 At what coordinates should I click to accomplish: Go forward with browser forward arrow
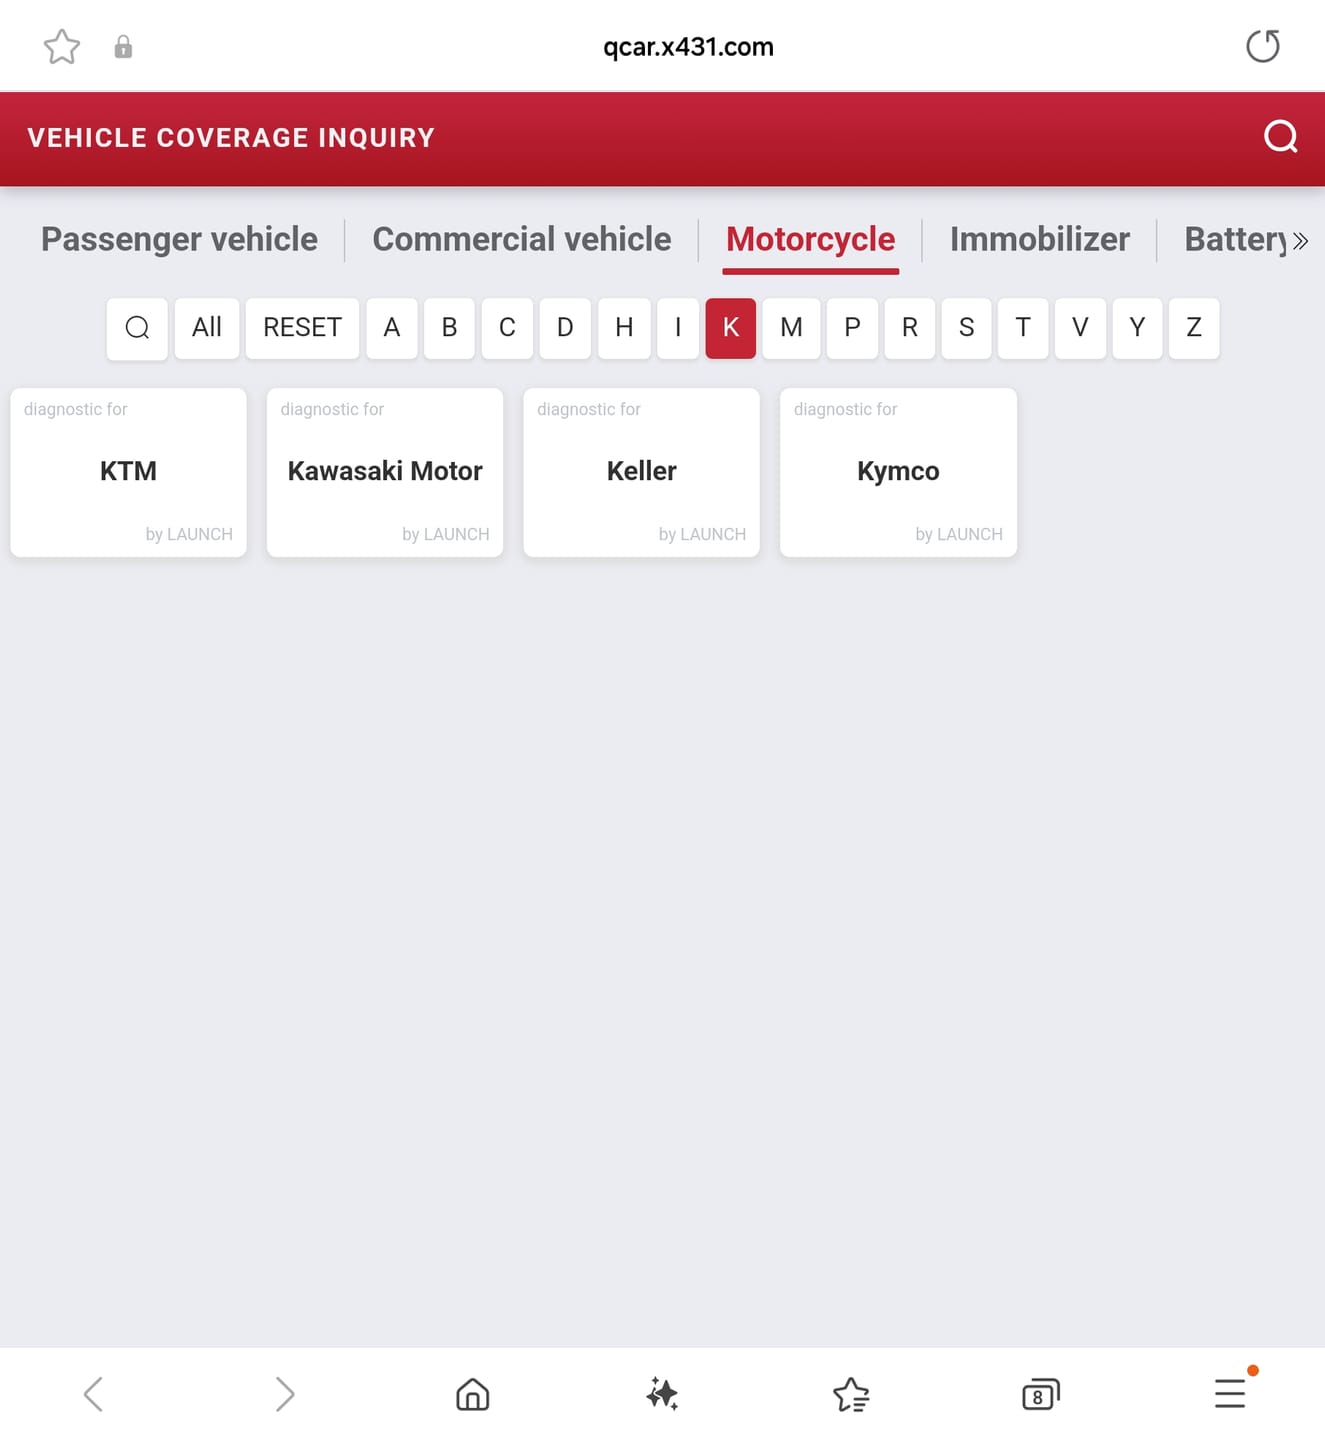point(284,1394)
